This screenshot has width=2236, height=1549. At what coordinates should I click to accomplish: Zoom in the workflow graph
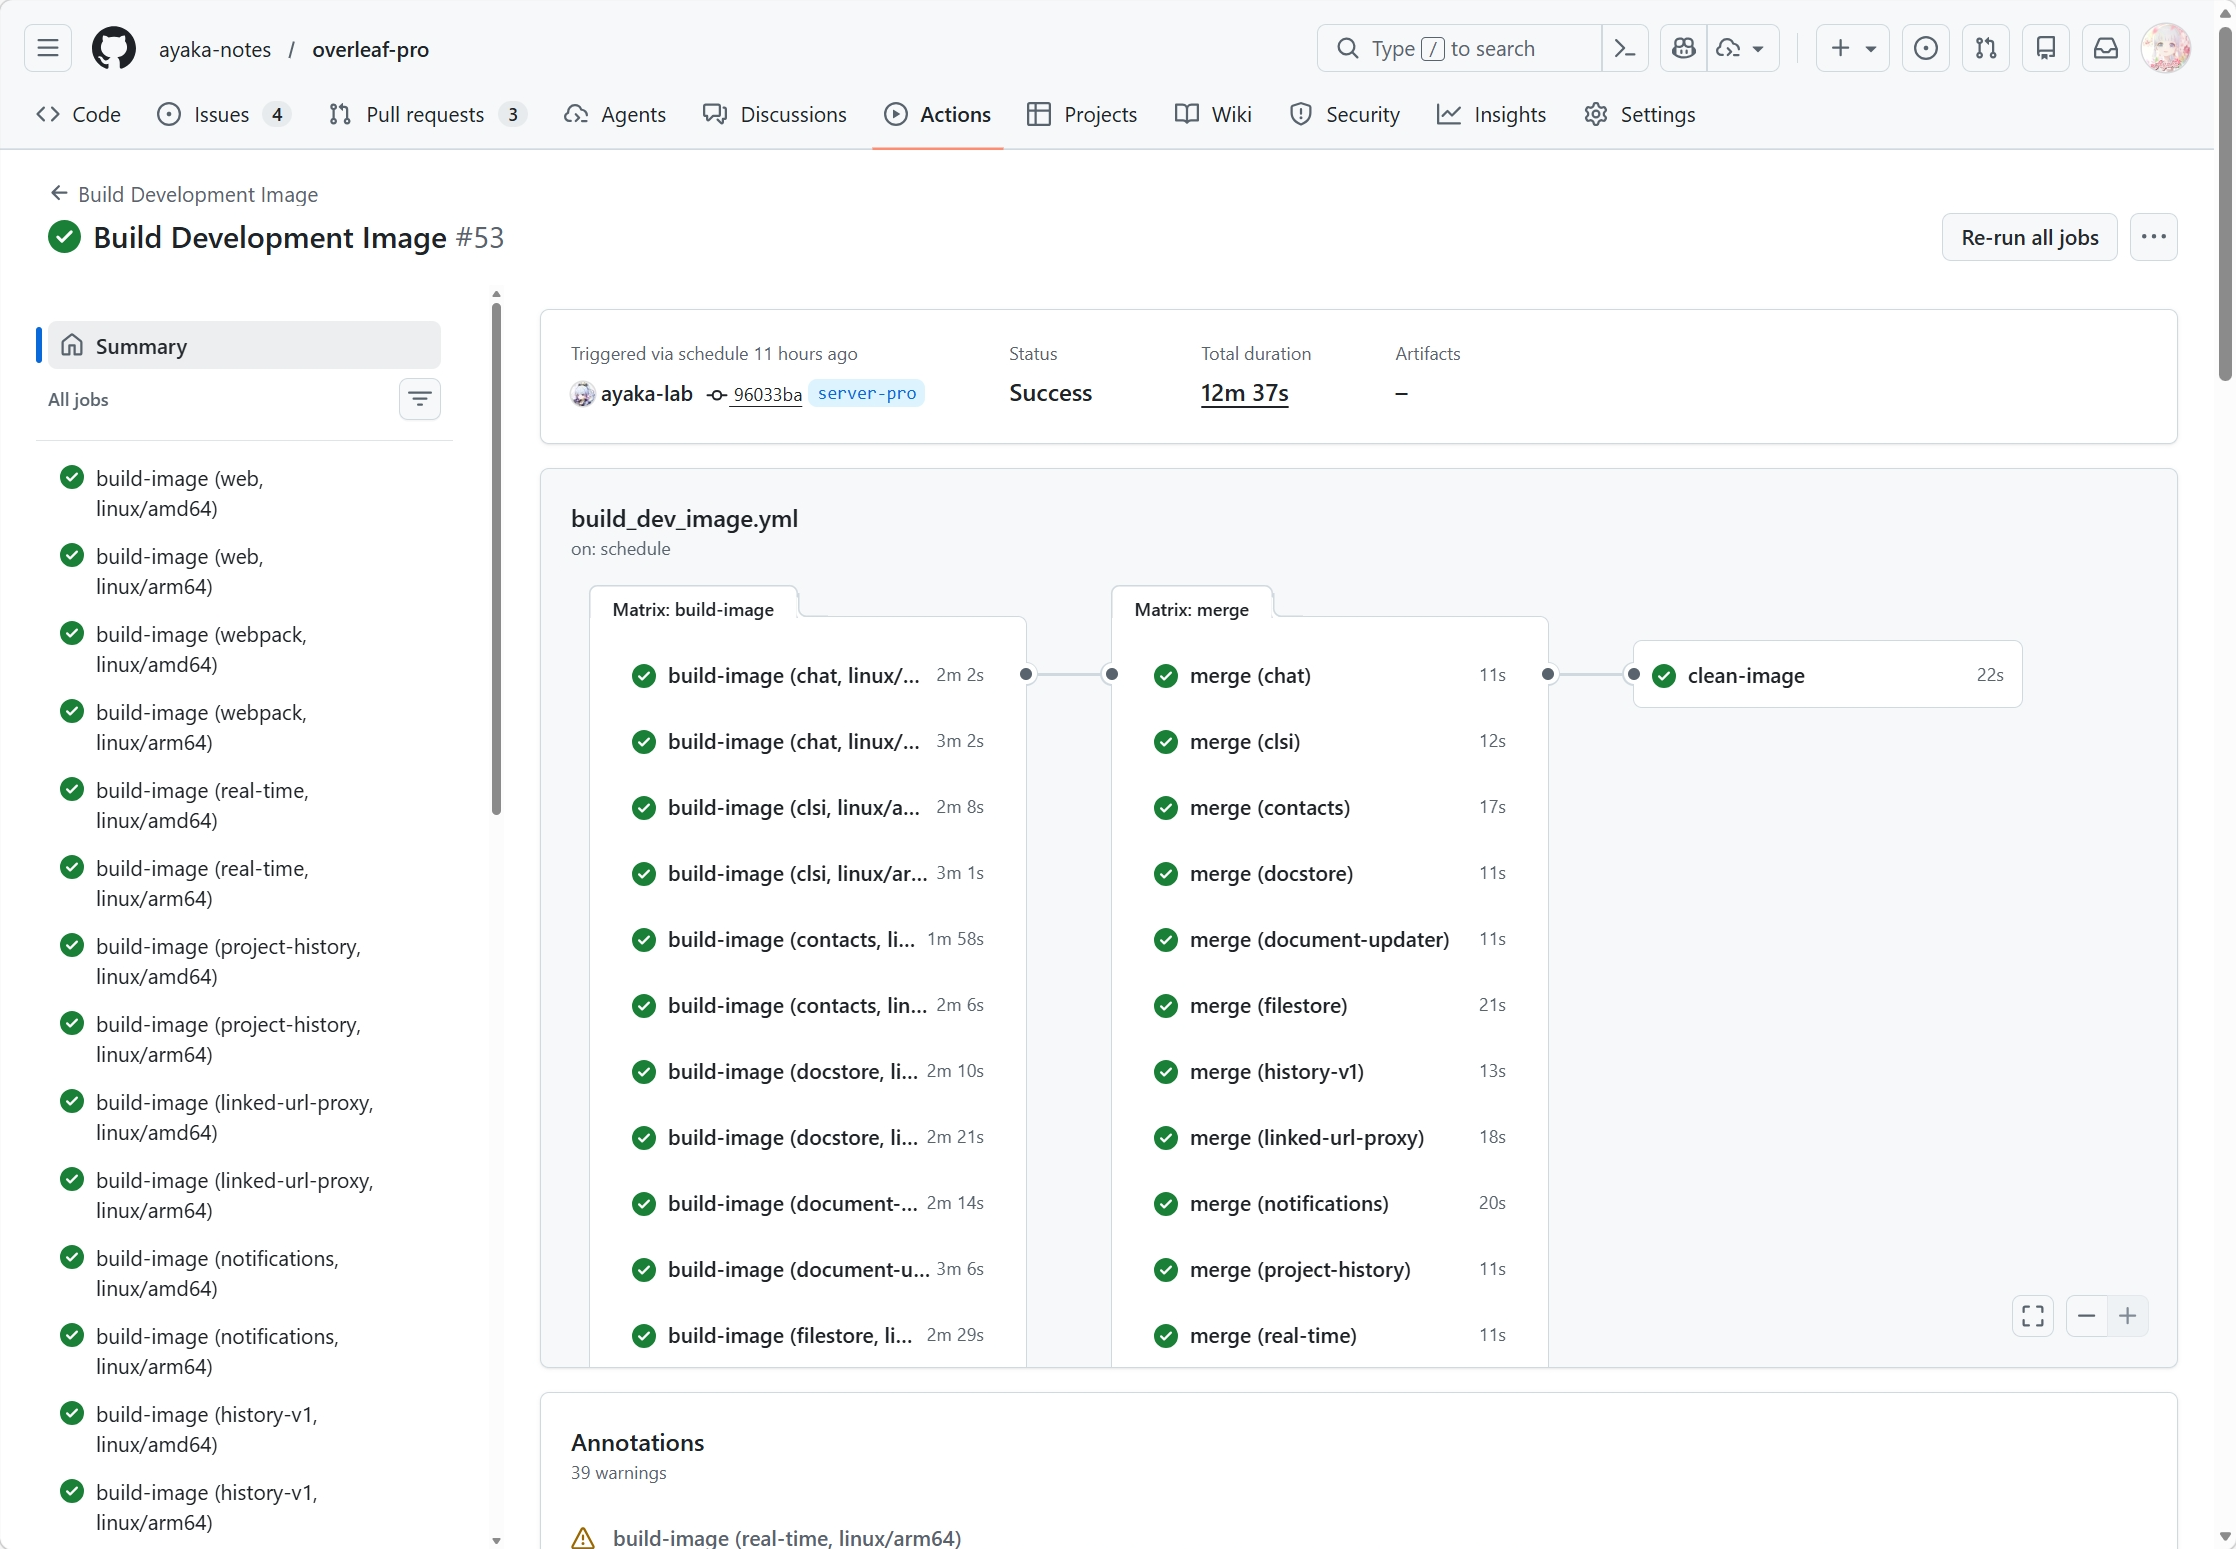(x=2128, y=1316)
